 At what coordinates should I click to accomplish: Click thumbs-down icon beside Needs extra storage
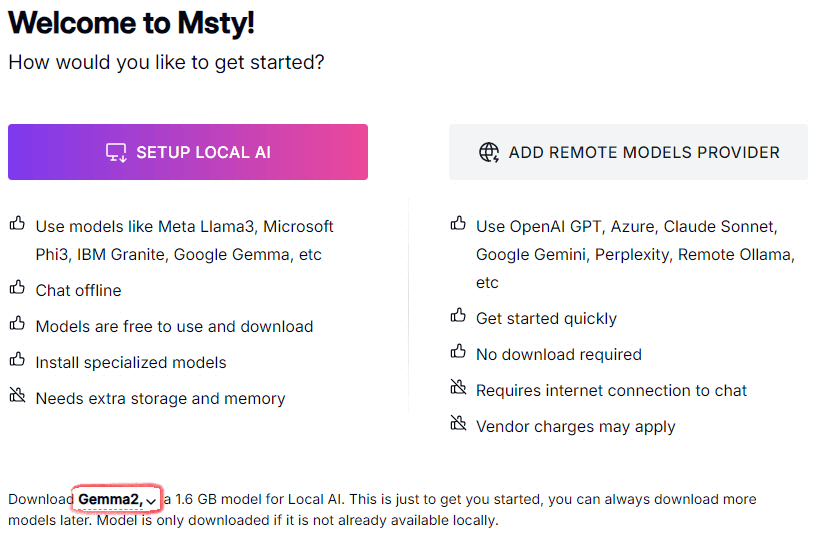pyautogui.click(x=17, y=397)
